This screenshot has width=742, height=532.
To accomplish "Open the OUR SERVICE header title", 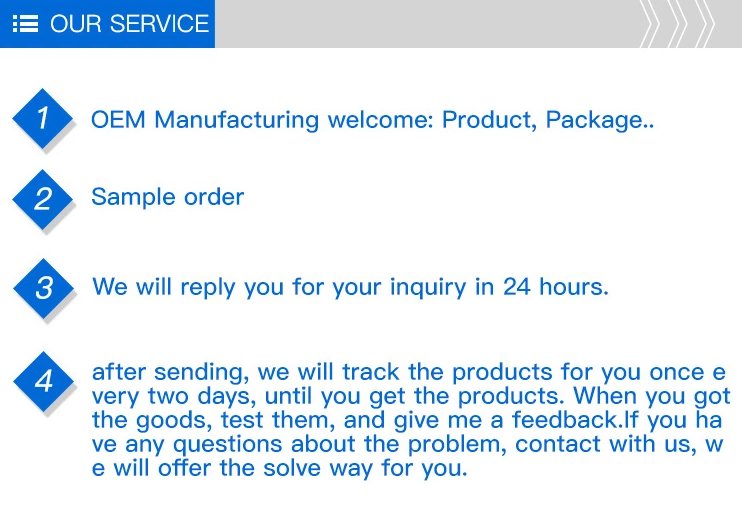I will coord(129,24).
